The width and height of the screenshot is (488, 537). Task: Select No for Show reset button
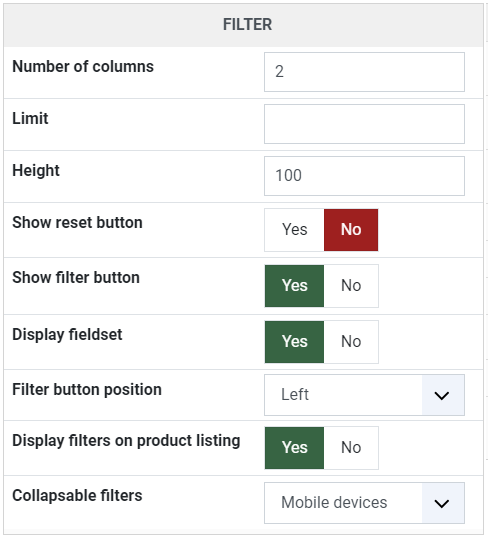click(x=351, y=230)
